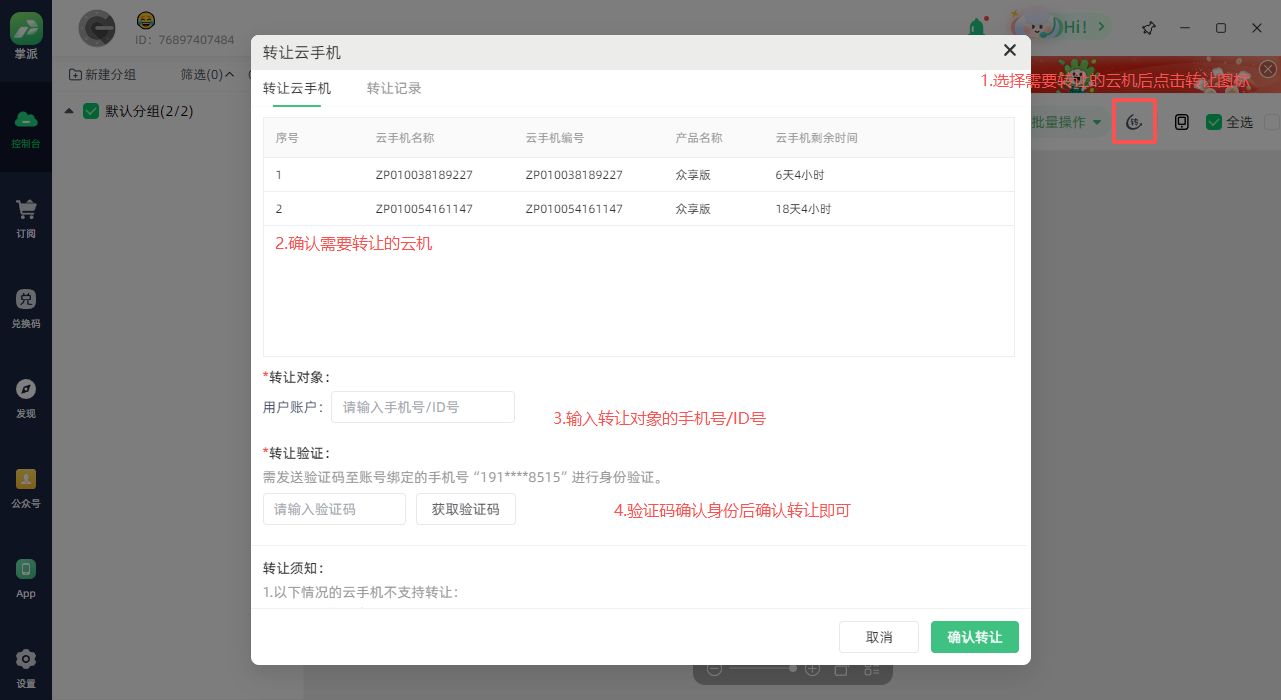The width and height of the screenshot is (1281, 700).
Task: Click the 云手机名称 column header
Action: click(x=405, y=138)
